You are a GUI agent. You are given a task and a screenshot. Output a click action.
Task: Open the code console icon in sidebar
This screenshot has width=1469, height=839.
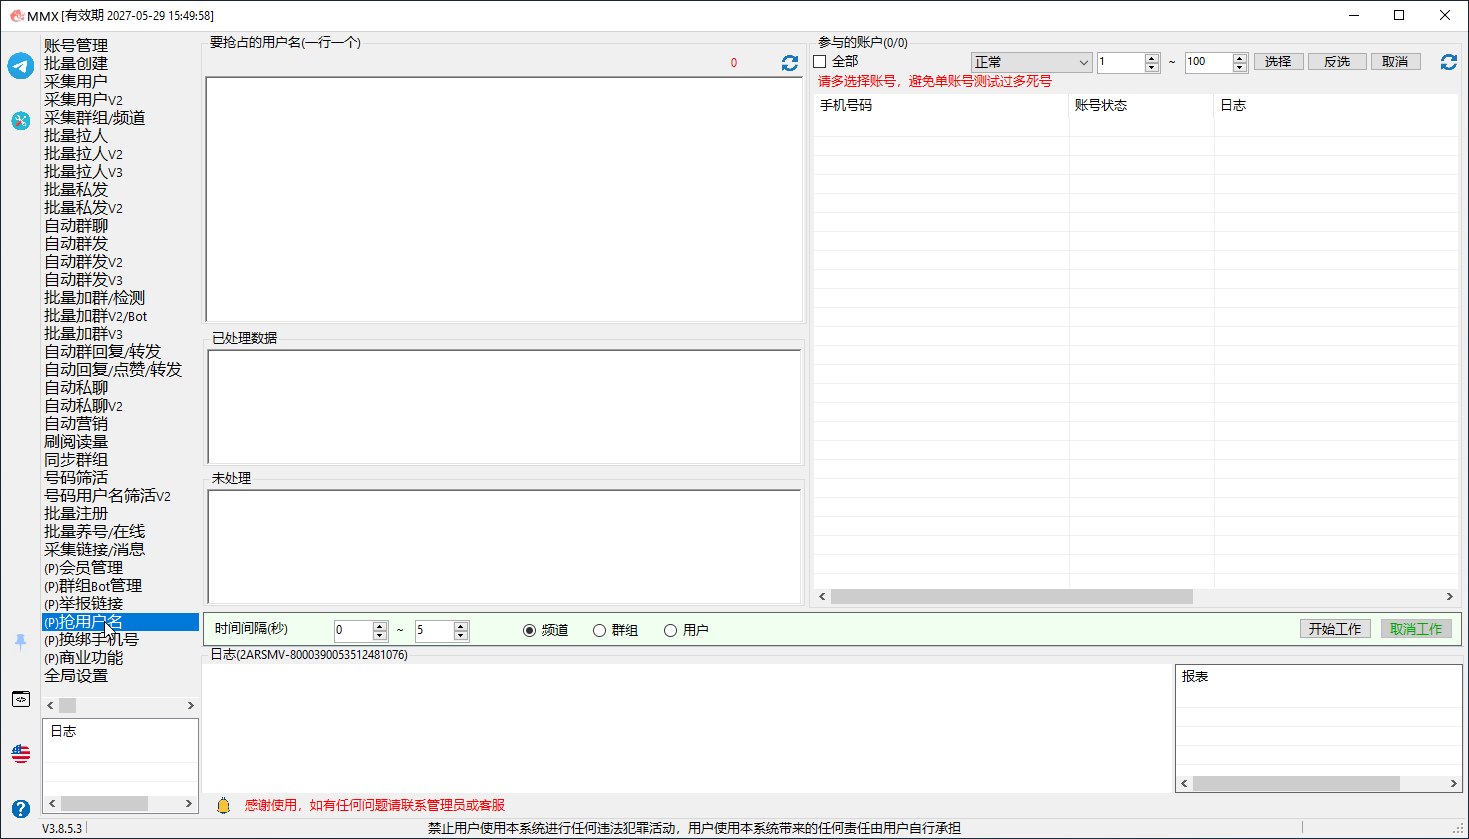click(x=21, y=699)
